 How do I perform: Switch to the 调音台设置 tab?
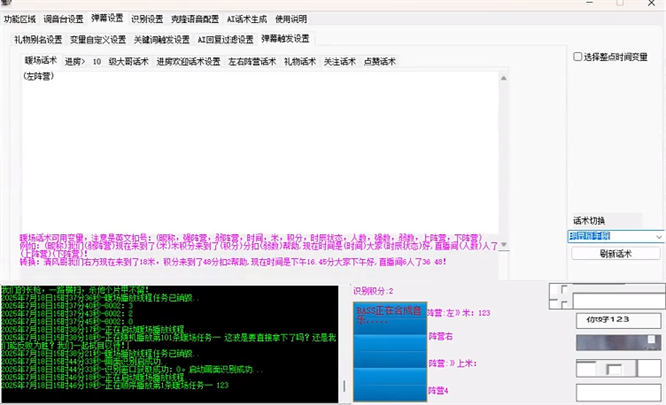click(63, 20)
